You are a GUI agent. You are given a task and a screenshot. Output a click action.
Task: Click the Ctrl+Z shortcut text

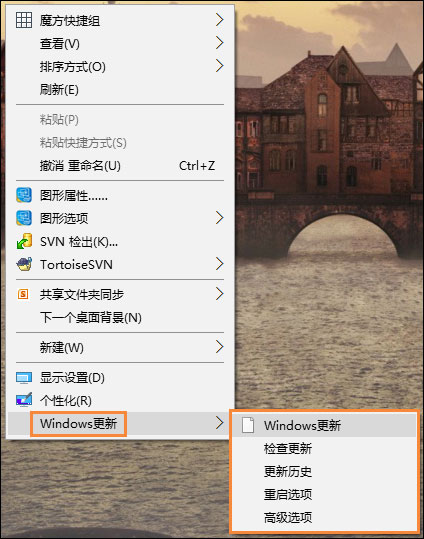(197, 166)
